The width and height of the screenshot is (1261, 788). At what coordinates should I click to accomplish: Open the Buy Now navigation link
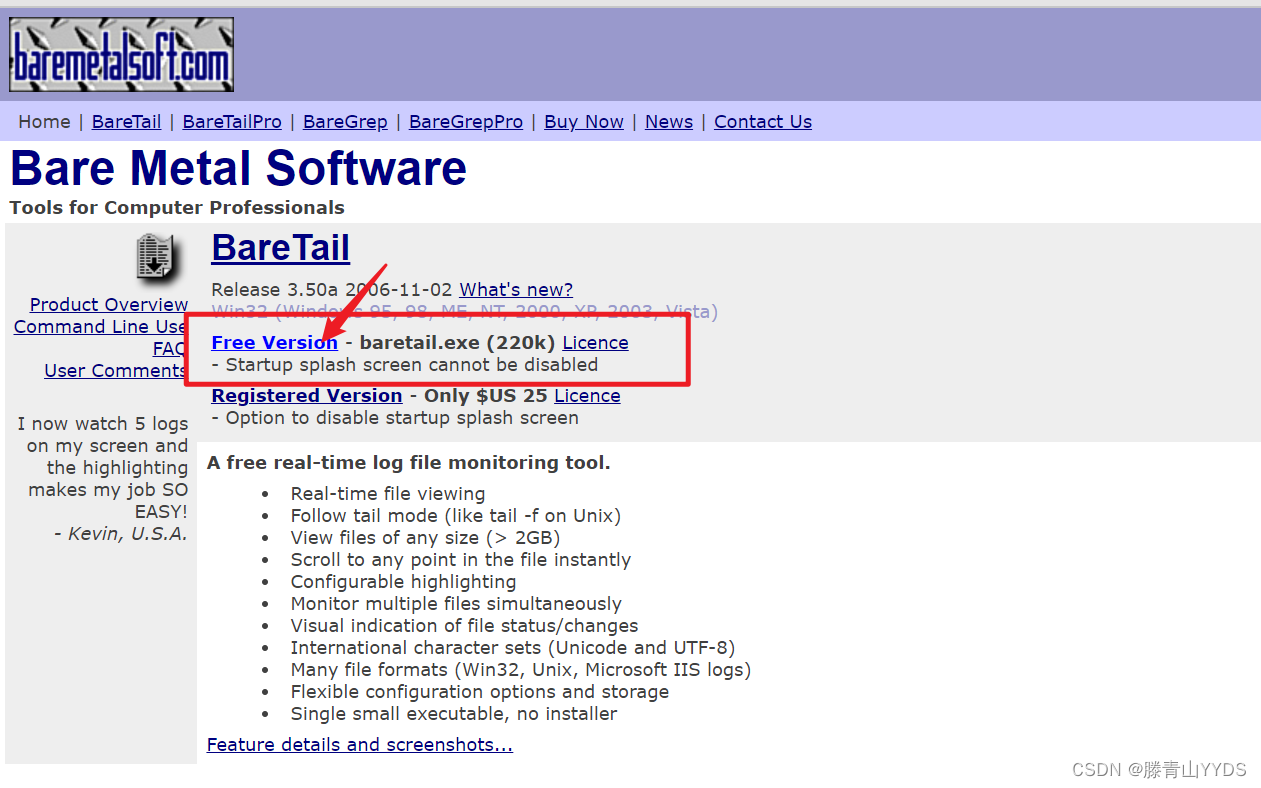click(584, 122)
